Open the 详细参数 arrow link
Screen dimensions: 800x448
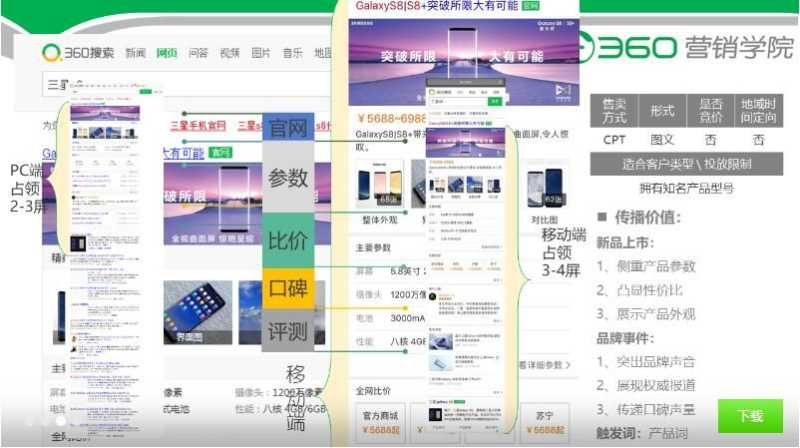click(544, 365)
